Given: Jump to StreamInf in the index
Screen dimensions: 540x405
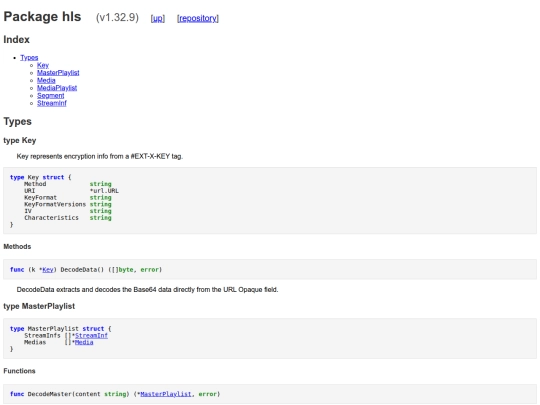Looking at the screenshot, I should 52,103.
